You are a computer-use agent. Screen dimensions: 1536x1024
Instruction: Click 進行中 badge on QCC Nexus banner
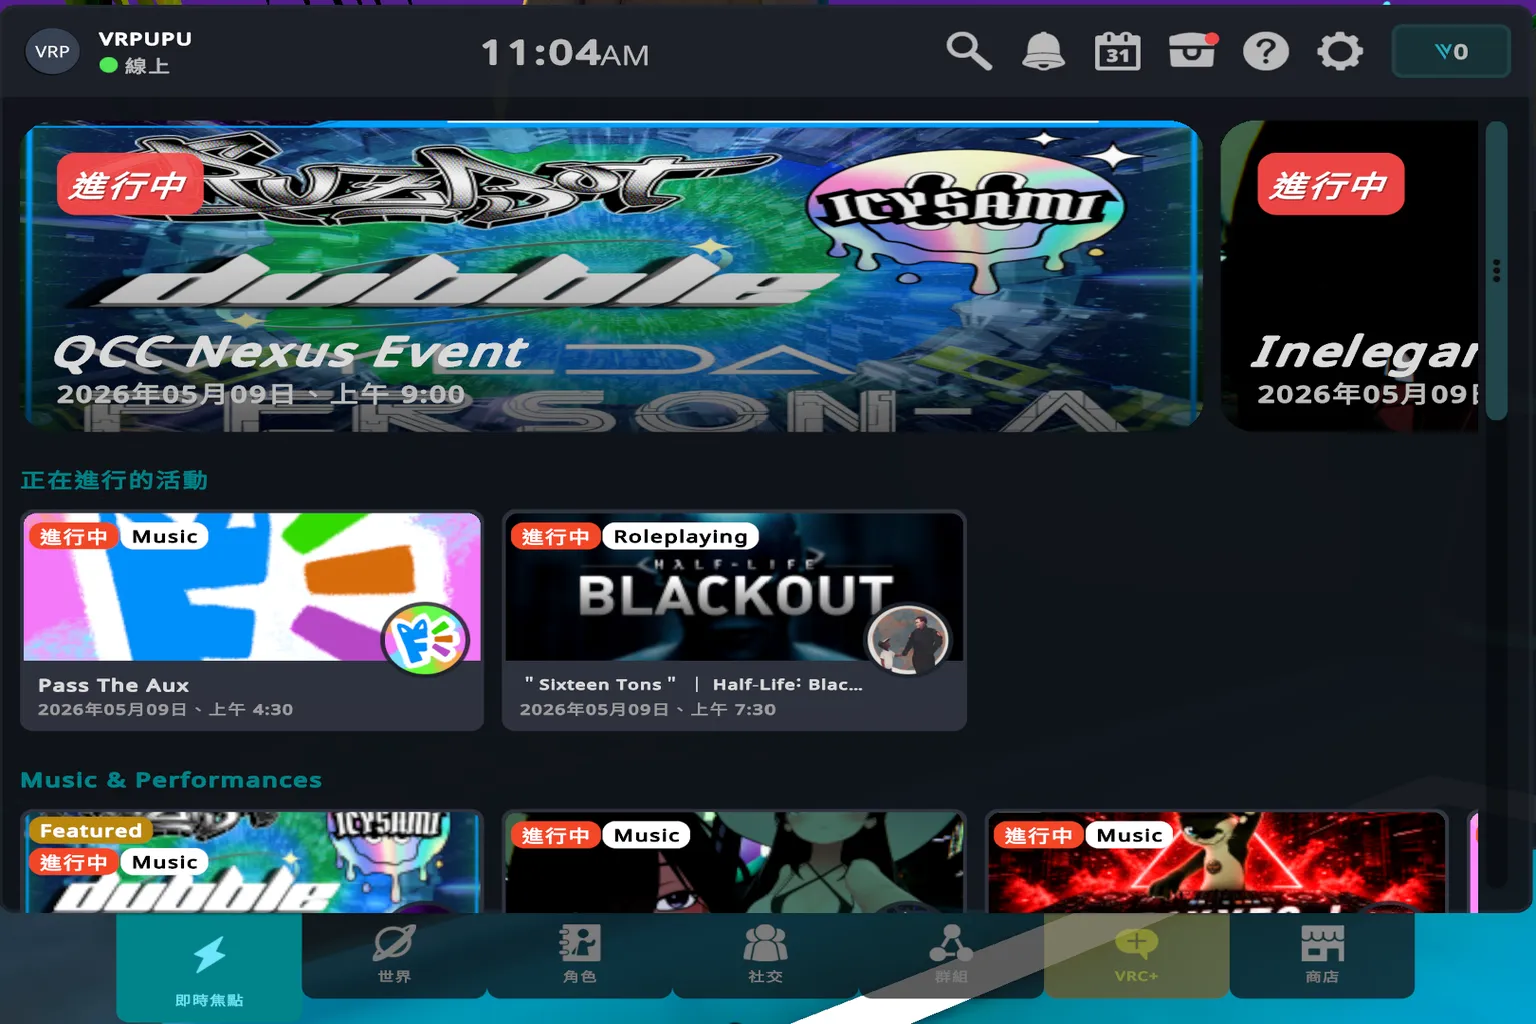(130, 184)
